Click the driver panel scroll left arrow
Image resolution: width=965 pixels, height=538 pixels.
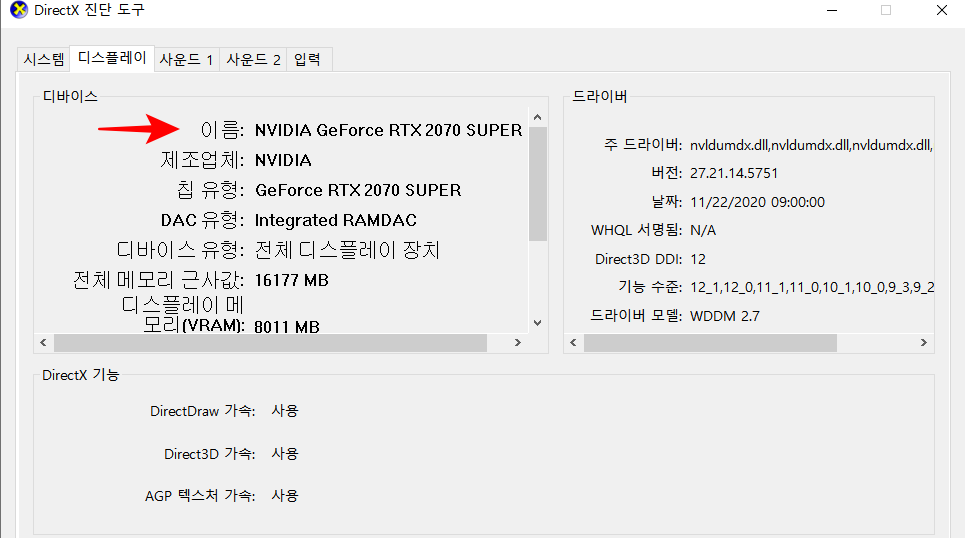pyautogui.click(x=573, y=343)
